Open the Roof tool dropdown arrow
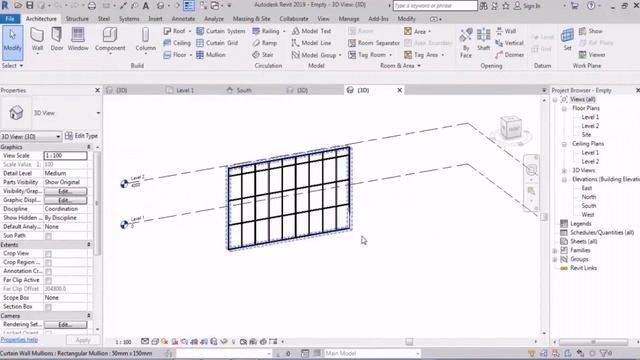This screenshot has width=640, height=360. [190, 31]
